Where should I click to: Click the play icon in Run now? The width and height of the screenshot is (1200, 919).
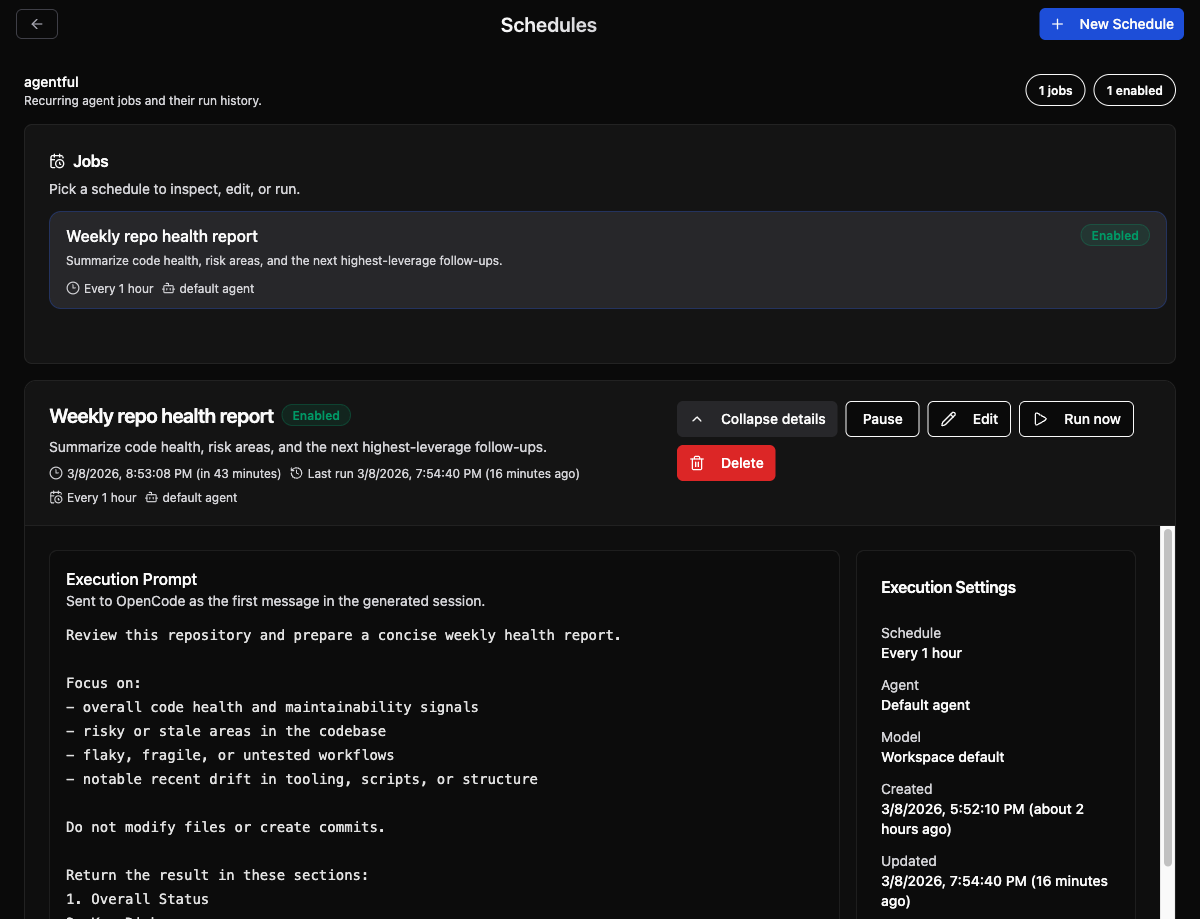point(1040,419)
